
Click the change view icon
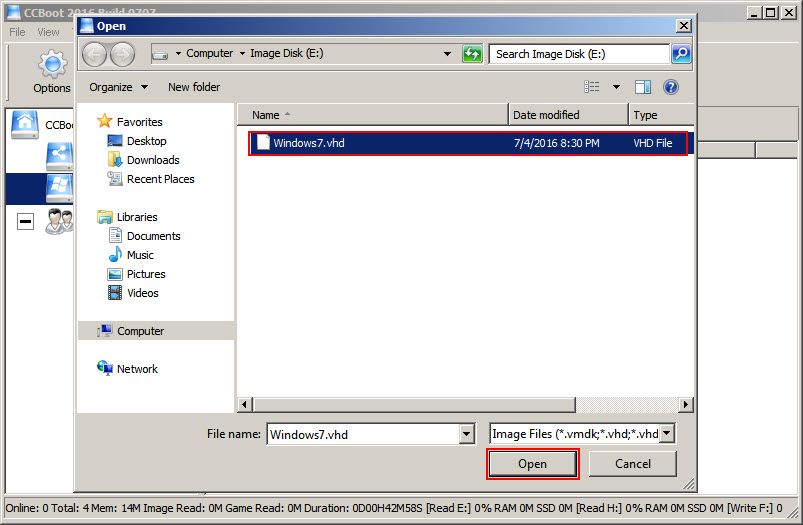click(x=591, y=87)
